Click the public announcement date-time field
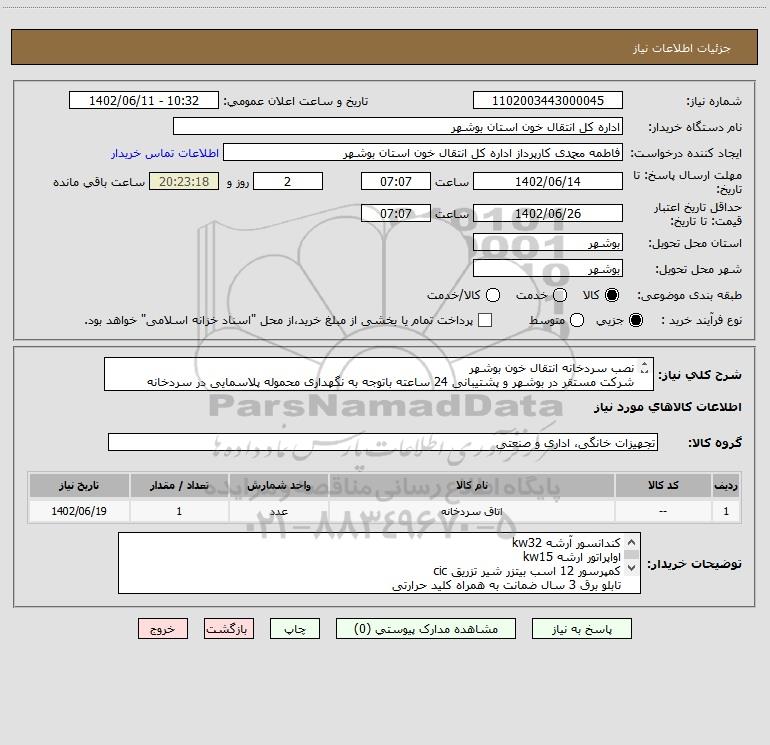This screenshot has width=770, height=745. click(x=144, y=100)
